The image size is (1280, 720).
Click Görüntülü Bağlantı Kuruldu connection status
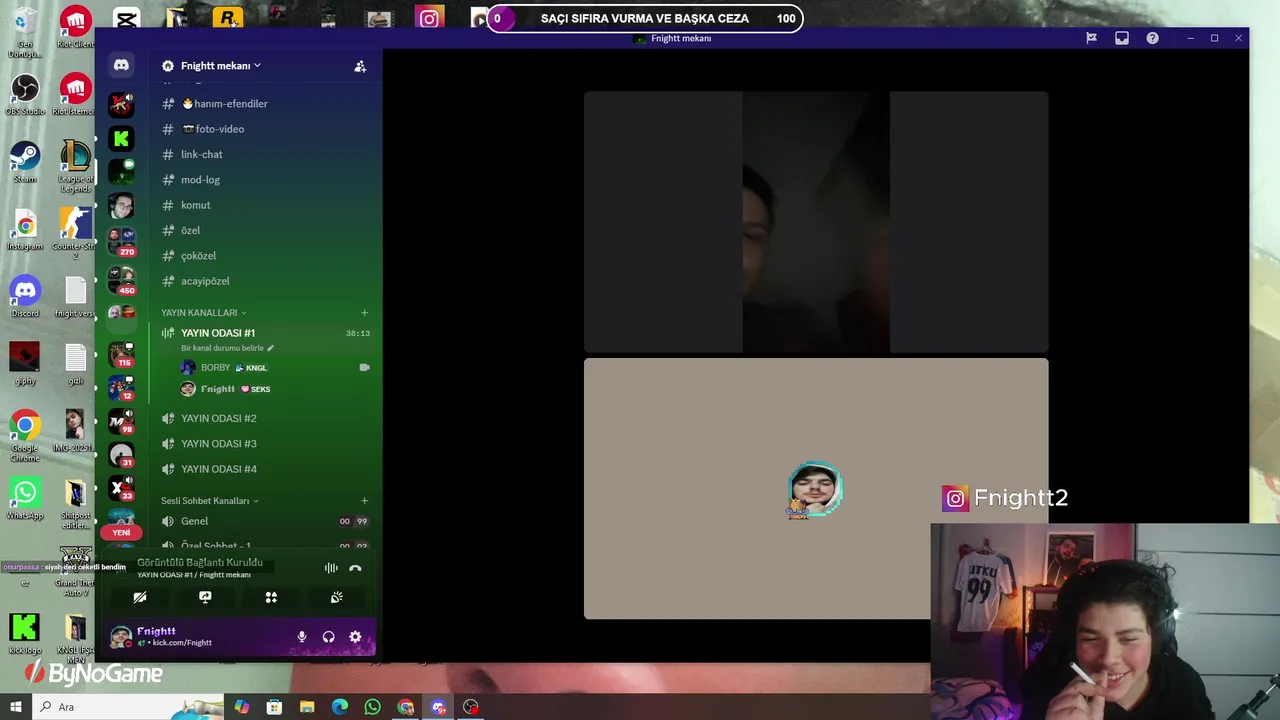pos(200,563)
